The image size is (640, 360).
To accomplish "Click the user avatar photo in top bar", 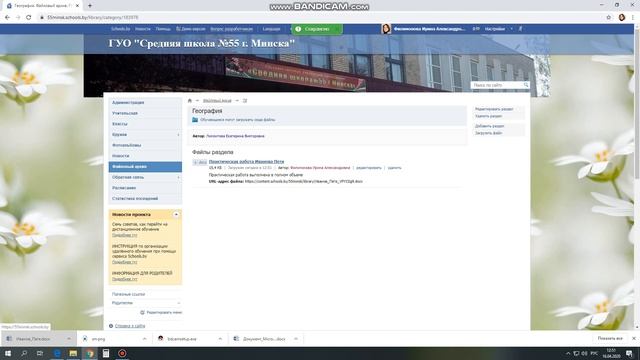I will (386, 29).
